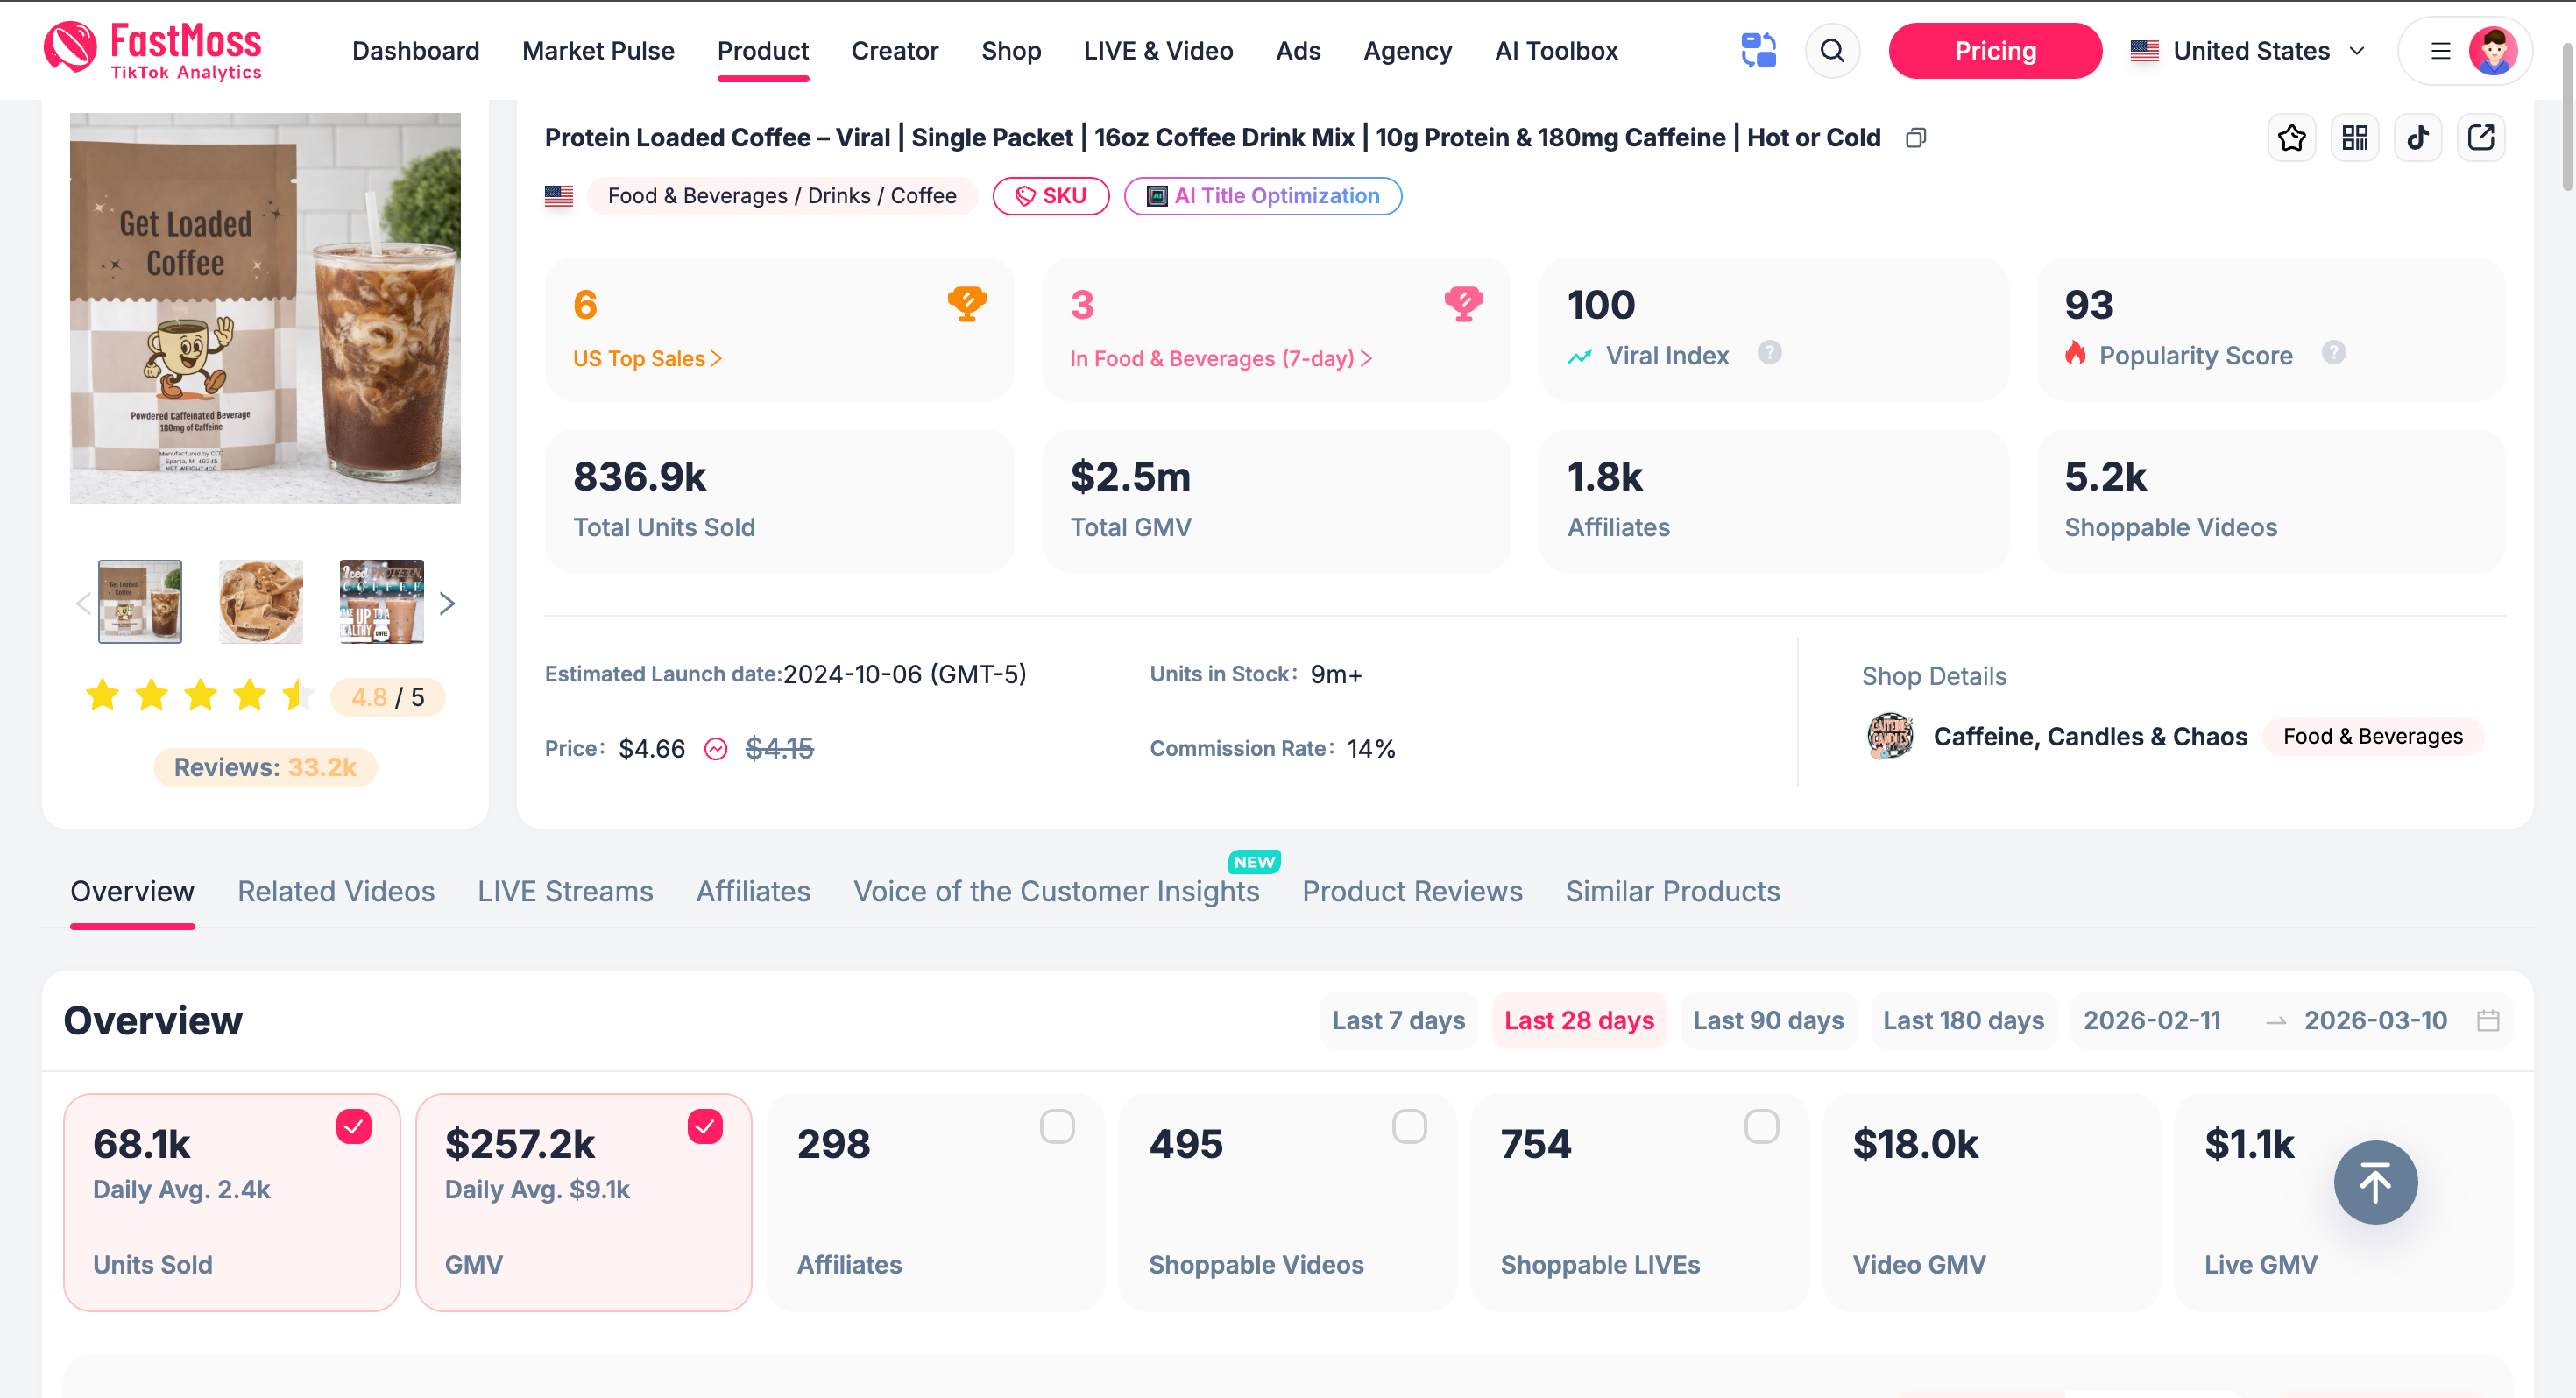The height and width of the screenshot is (1398, 2576).
Task: Click next arrow on image thumbnails
Action: (x=447, y=602)
